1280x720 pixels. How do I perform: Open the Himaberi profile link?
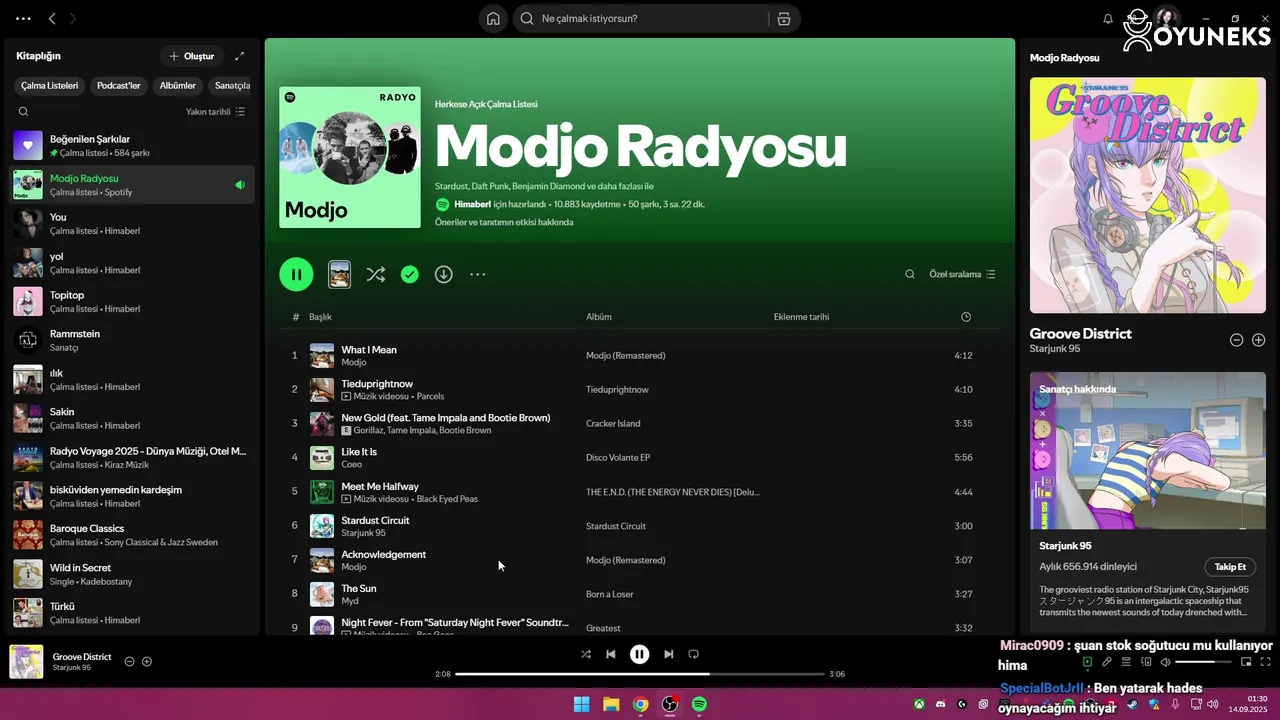[x=472, y=204]
